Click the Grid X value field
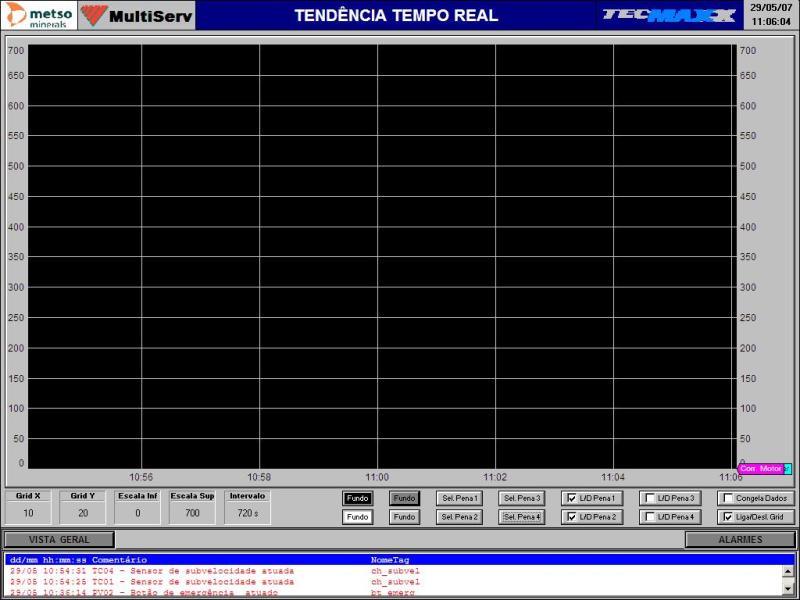 (x=28, y=513)
